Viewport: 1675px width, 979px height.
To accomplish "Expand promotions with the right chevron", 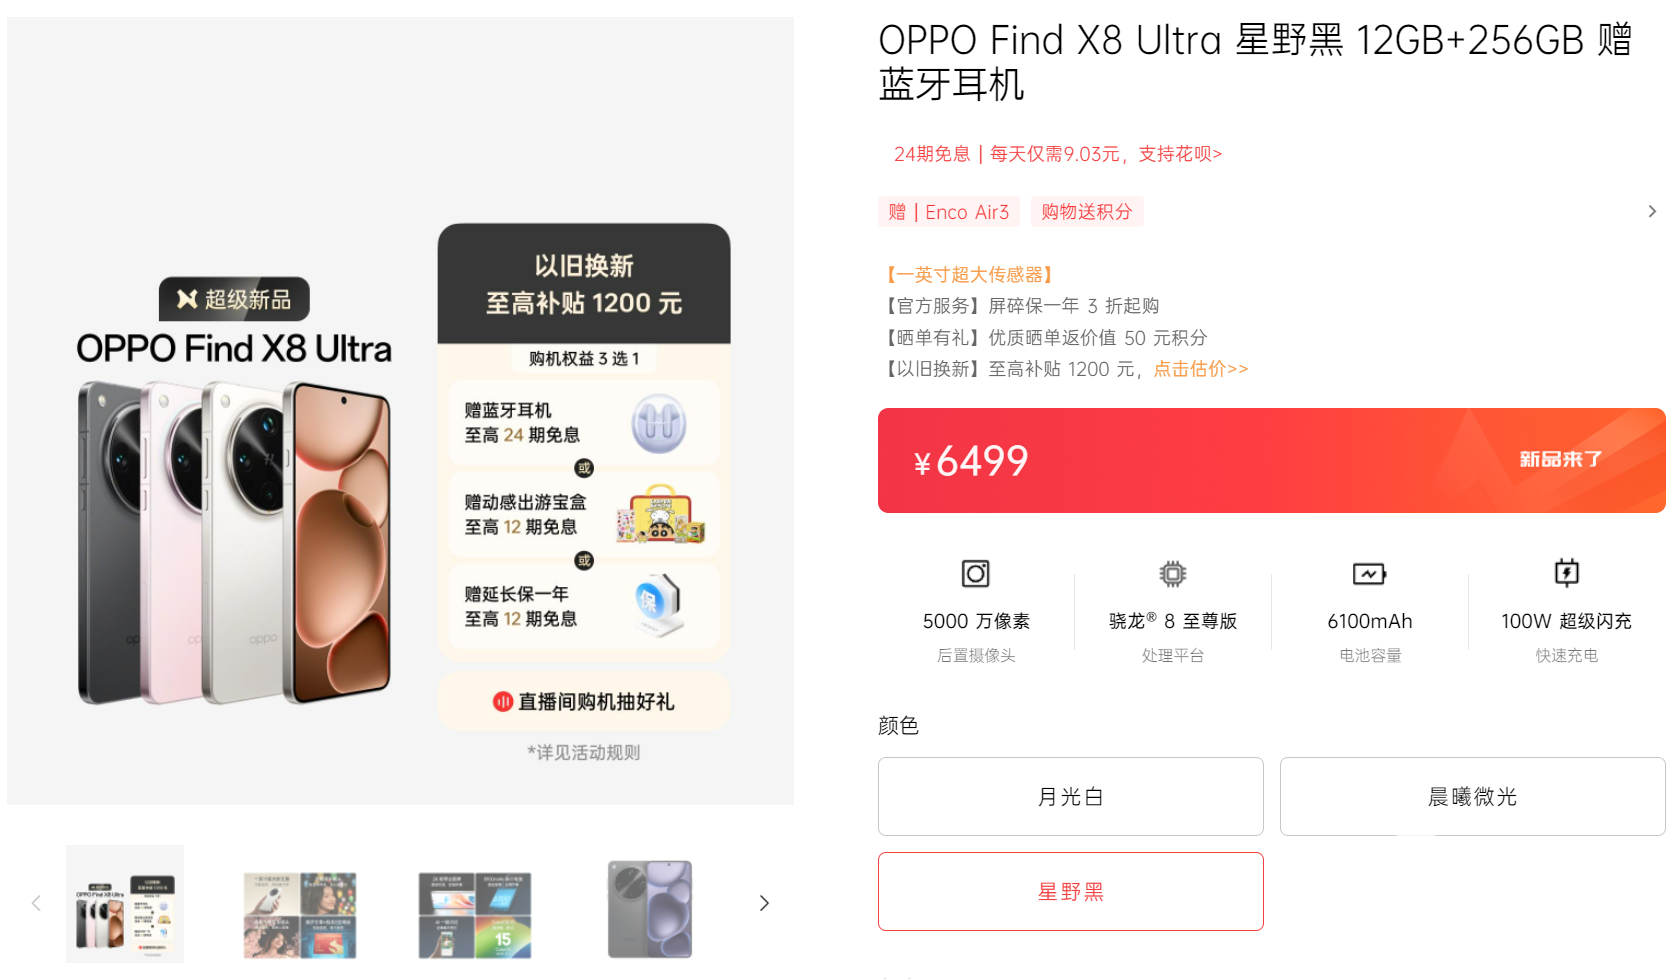I will [x=1651, y=211].
